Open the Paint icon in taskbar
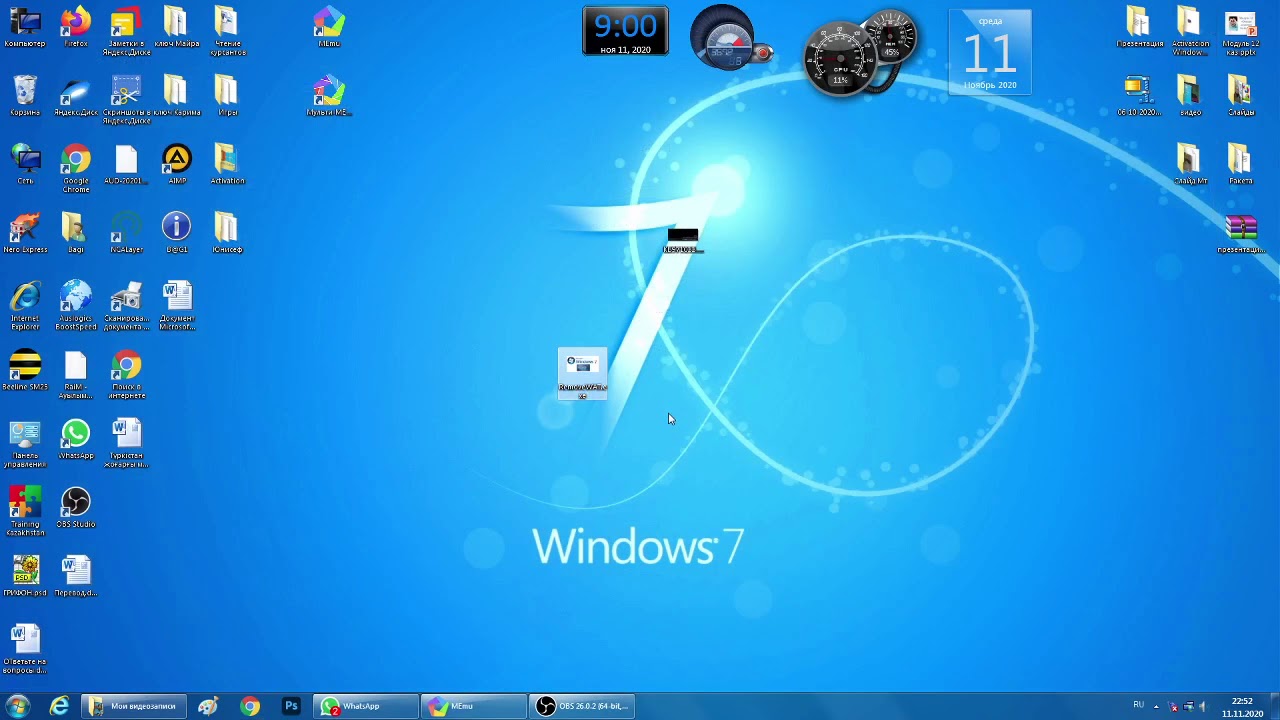The height and width of the screenshot is (720, 1280). (208, 706)
